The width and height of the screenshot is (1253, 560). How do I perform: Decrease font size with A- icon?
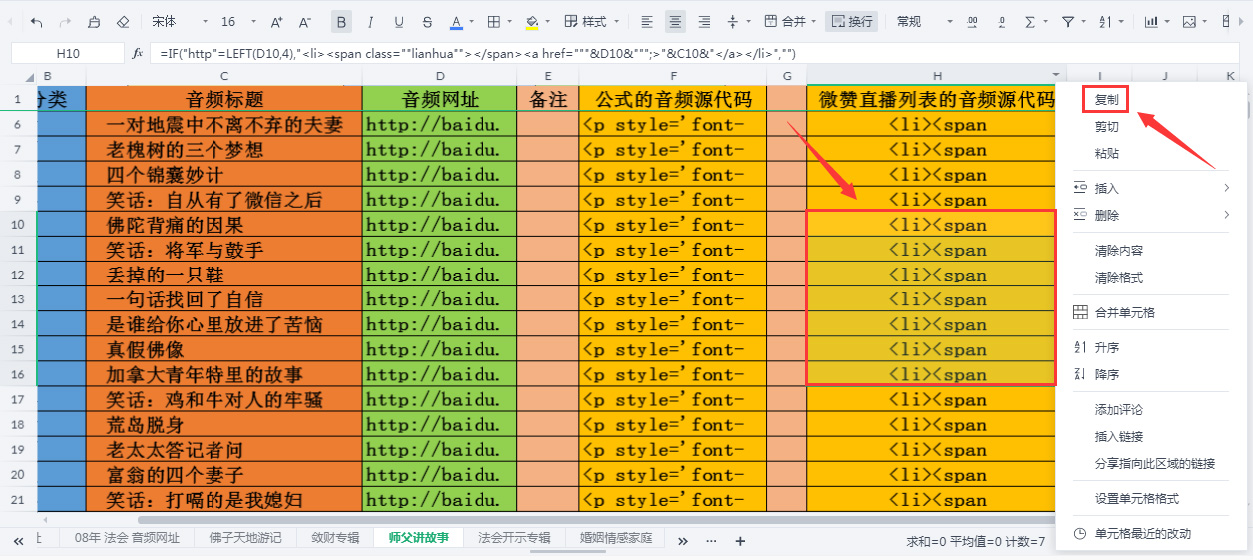pyautogui.click(x=305, y=21)
